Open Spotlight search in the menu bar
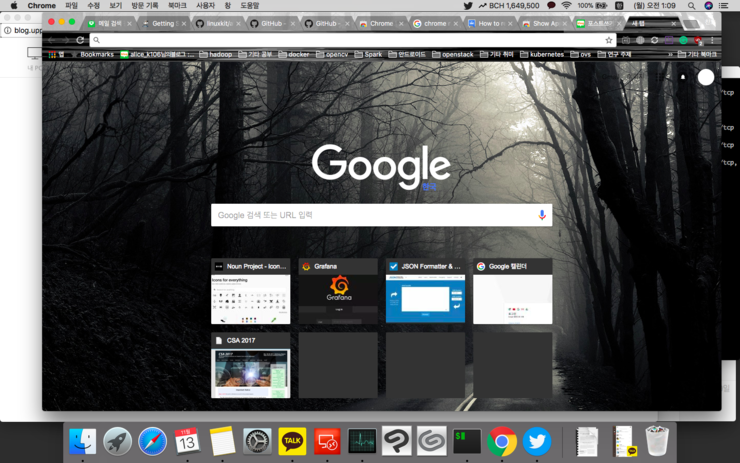Screen dimensions: 740x463 pos(691,6)
